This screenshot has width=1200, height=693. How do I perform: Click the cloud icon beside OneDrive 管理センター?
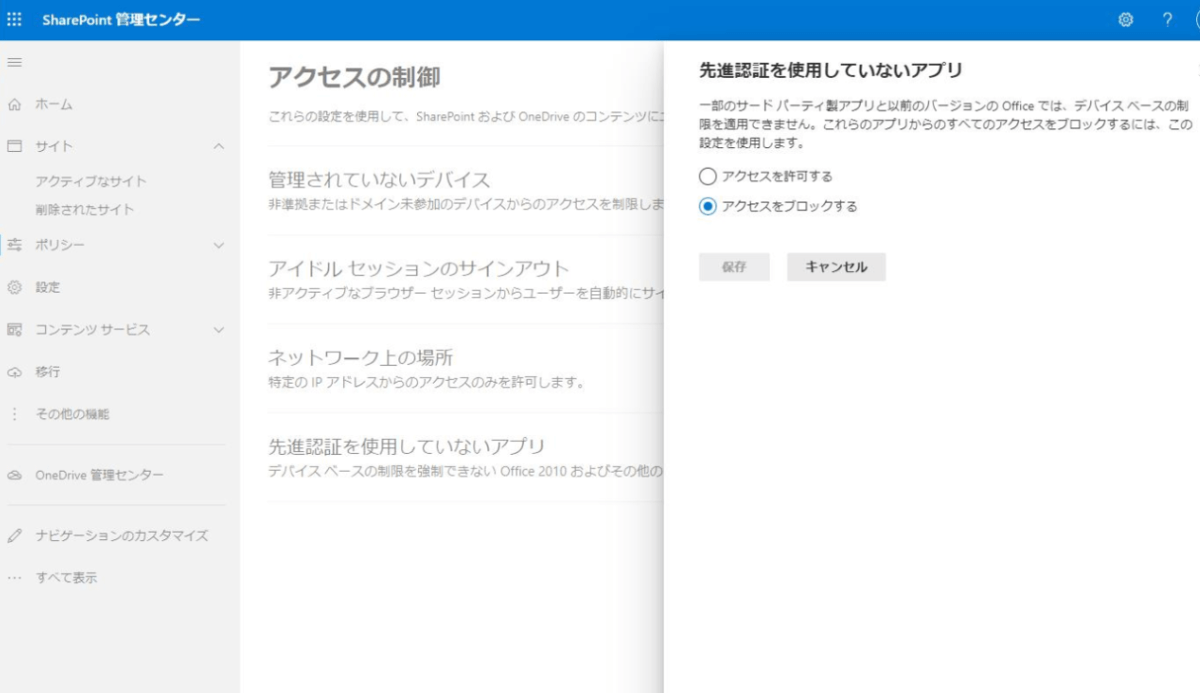14,475
